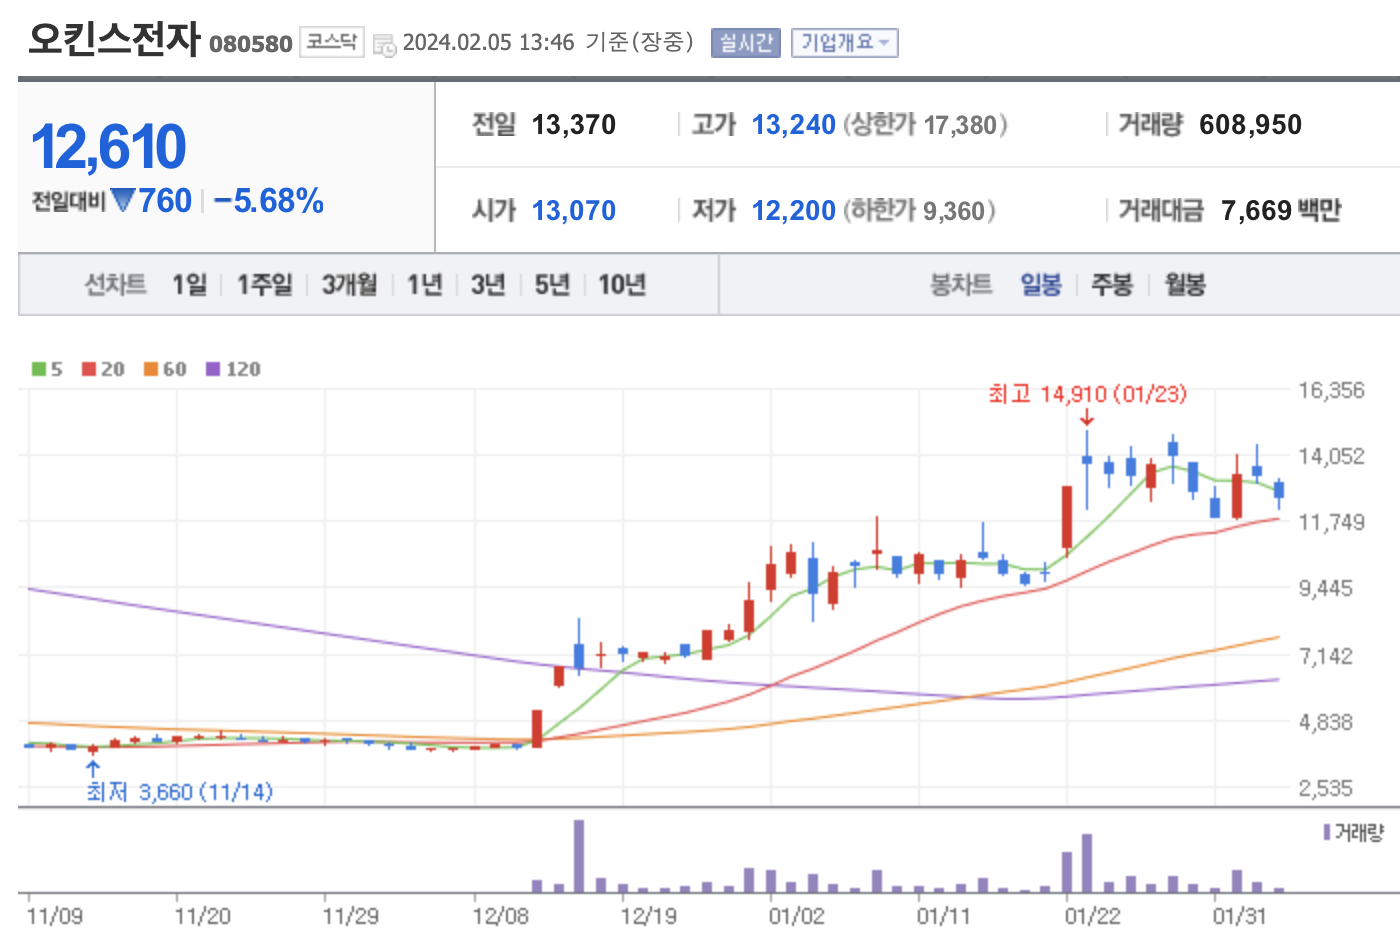This screenshot has width=1400, height=942.
Task: Click the trading value 7,669 백만
Action: 1281,211
